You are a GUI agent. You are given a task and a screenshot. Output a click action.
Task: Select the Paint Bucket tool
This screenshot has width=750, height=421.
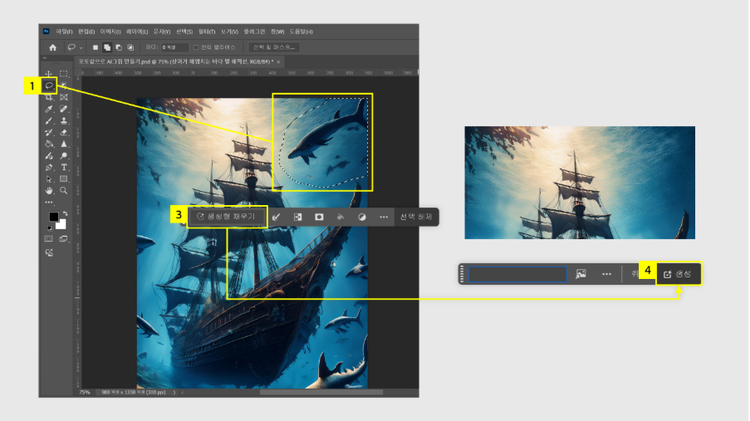pos(49,144)
